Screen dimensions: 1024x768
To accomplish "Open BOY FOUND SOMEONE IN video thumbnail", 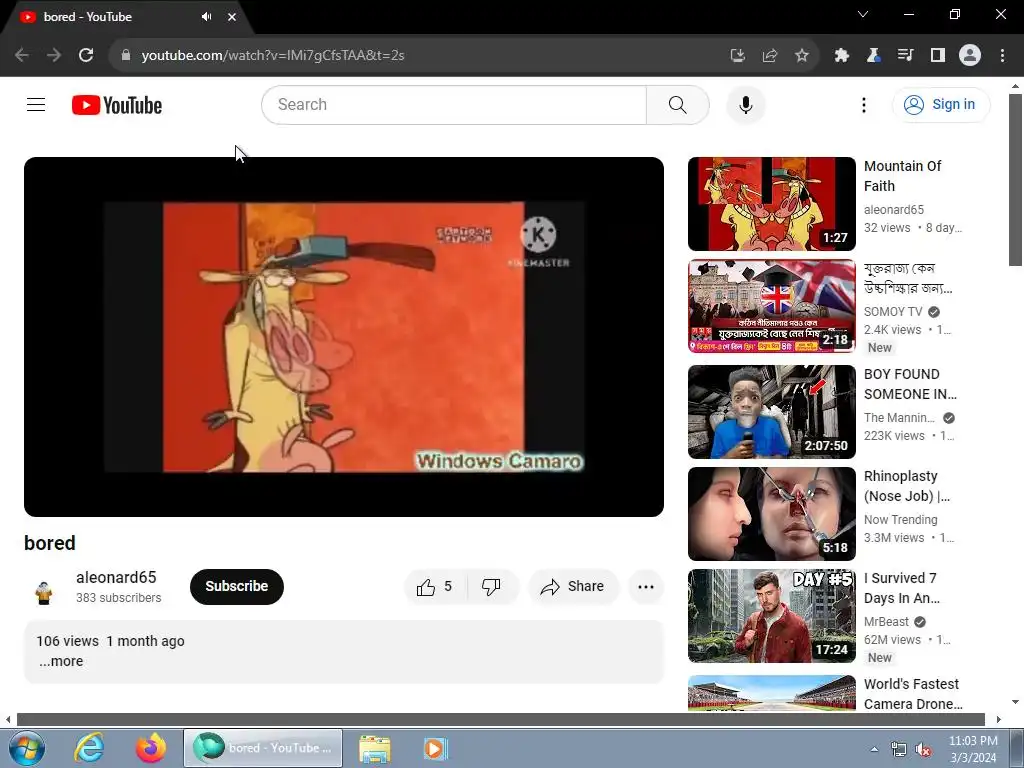I will (771, 411).
